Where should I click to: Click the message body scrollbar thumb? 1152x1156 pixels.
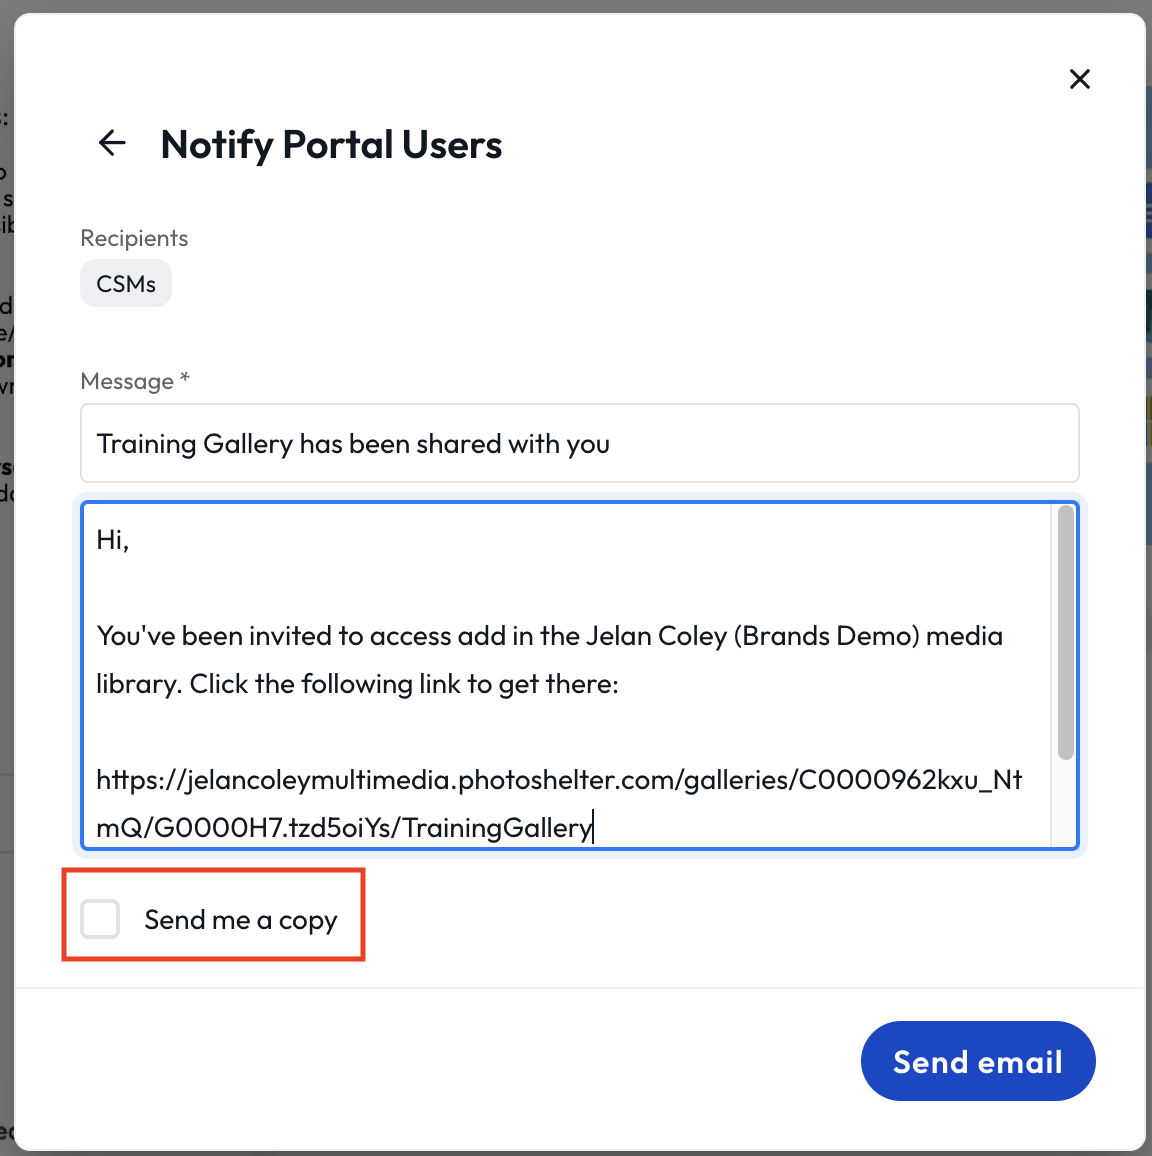1065,632
